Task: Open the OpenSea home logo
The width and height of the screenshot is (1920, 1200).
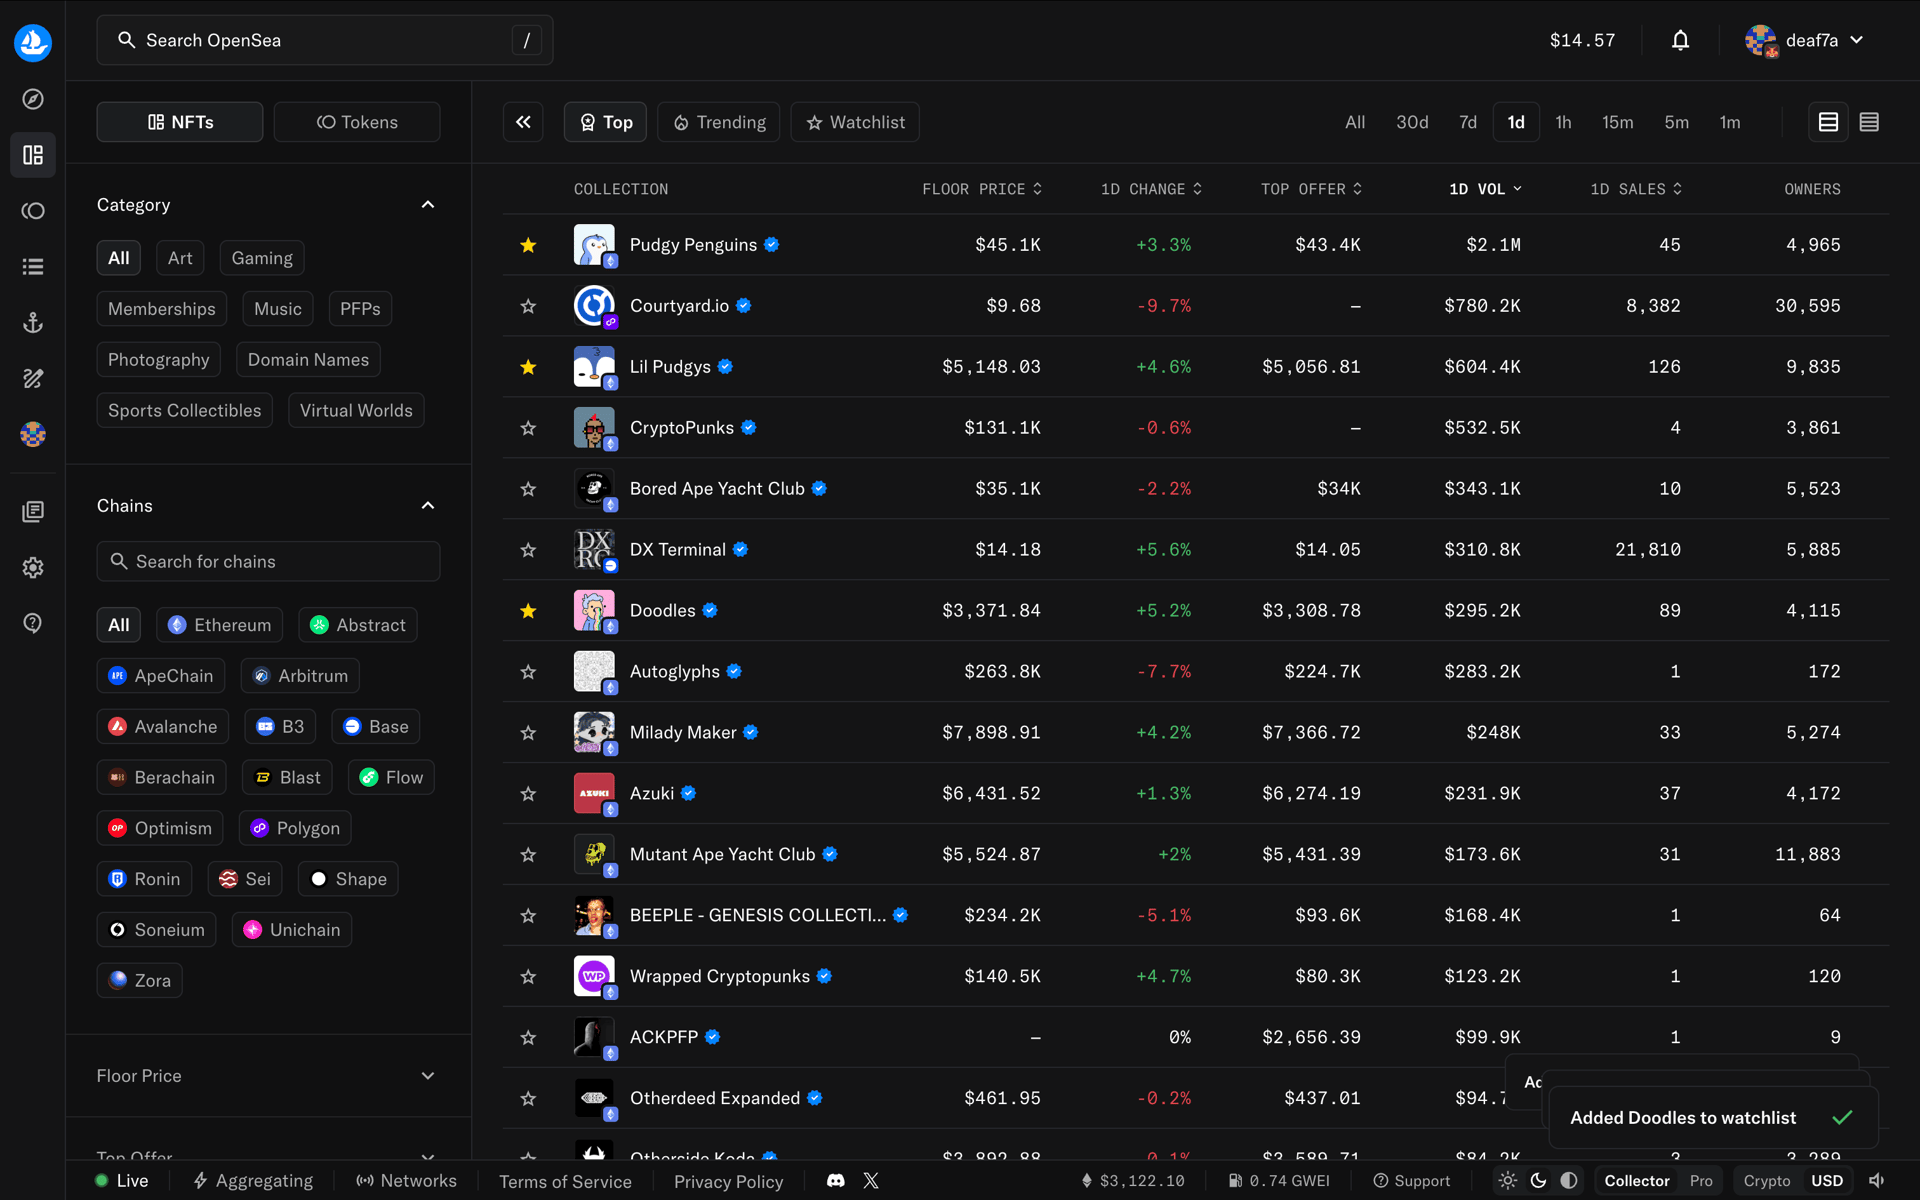Action: 33,42
